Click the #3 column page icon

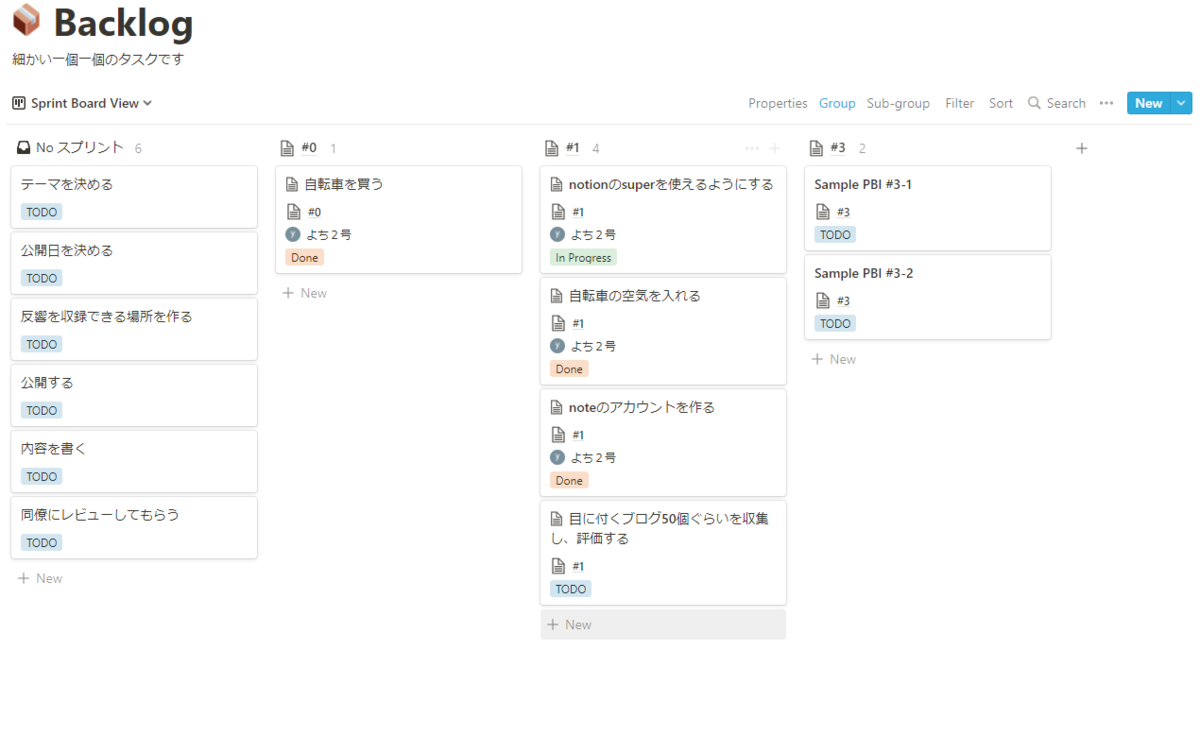point(816,148)
